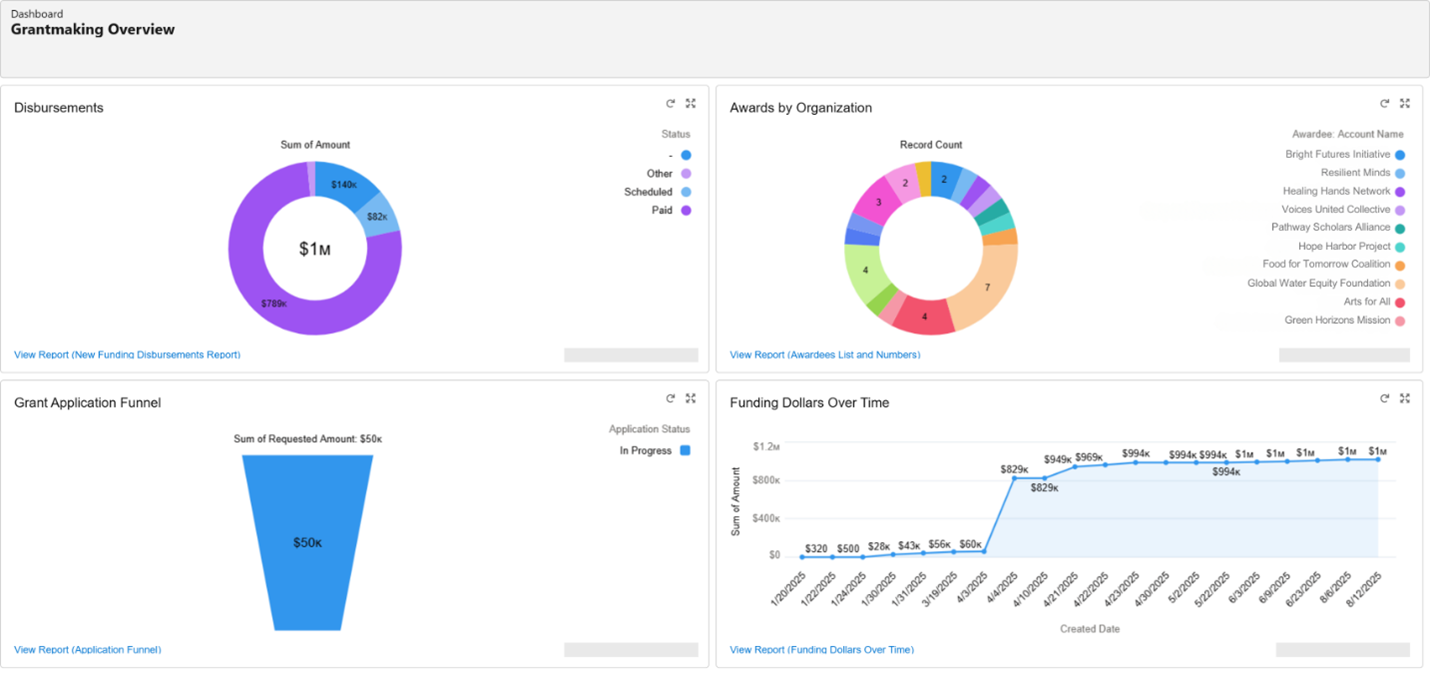This screenshot has height=677, width=1430.
Task: Expand the Funding Dollars Over Time chart
Action: click(1404, 398)
